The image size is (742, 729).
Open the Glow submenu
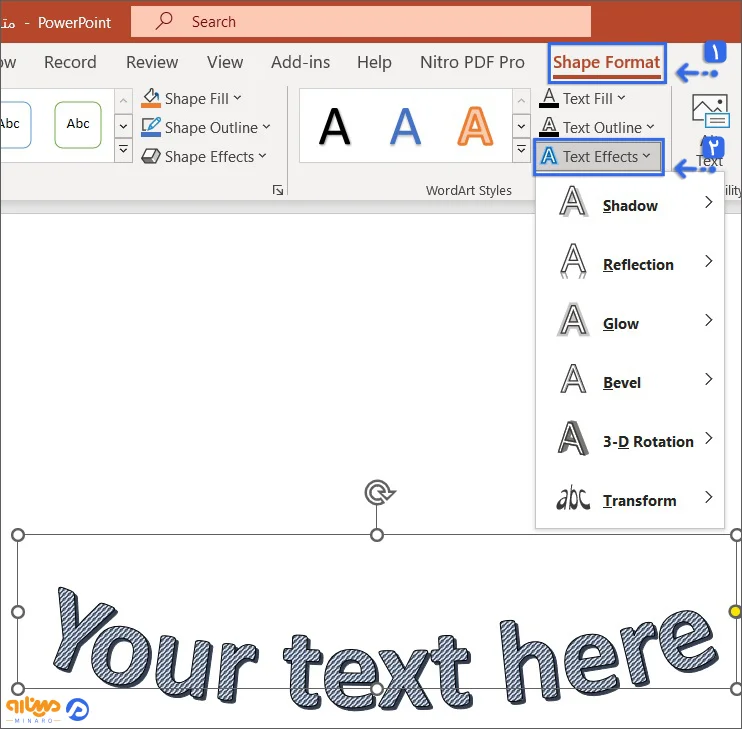630,322
